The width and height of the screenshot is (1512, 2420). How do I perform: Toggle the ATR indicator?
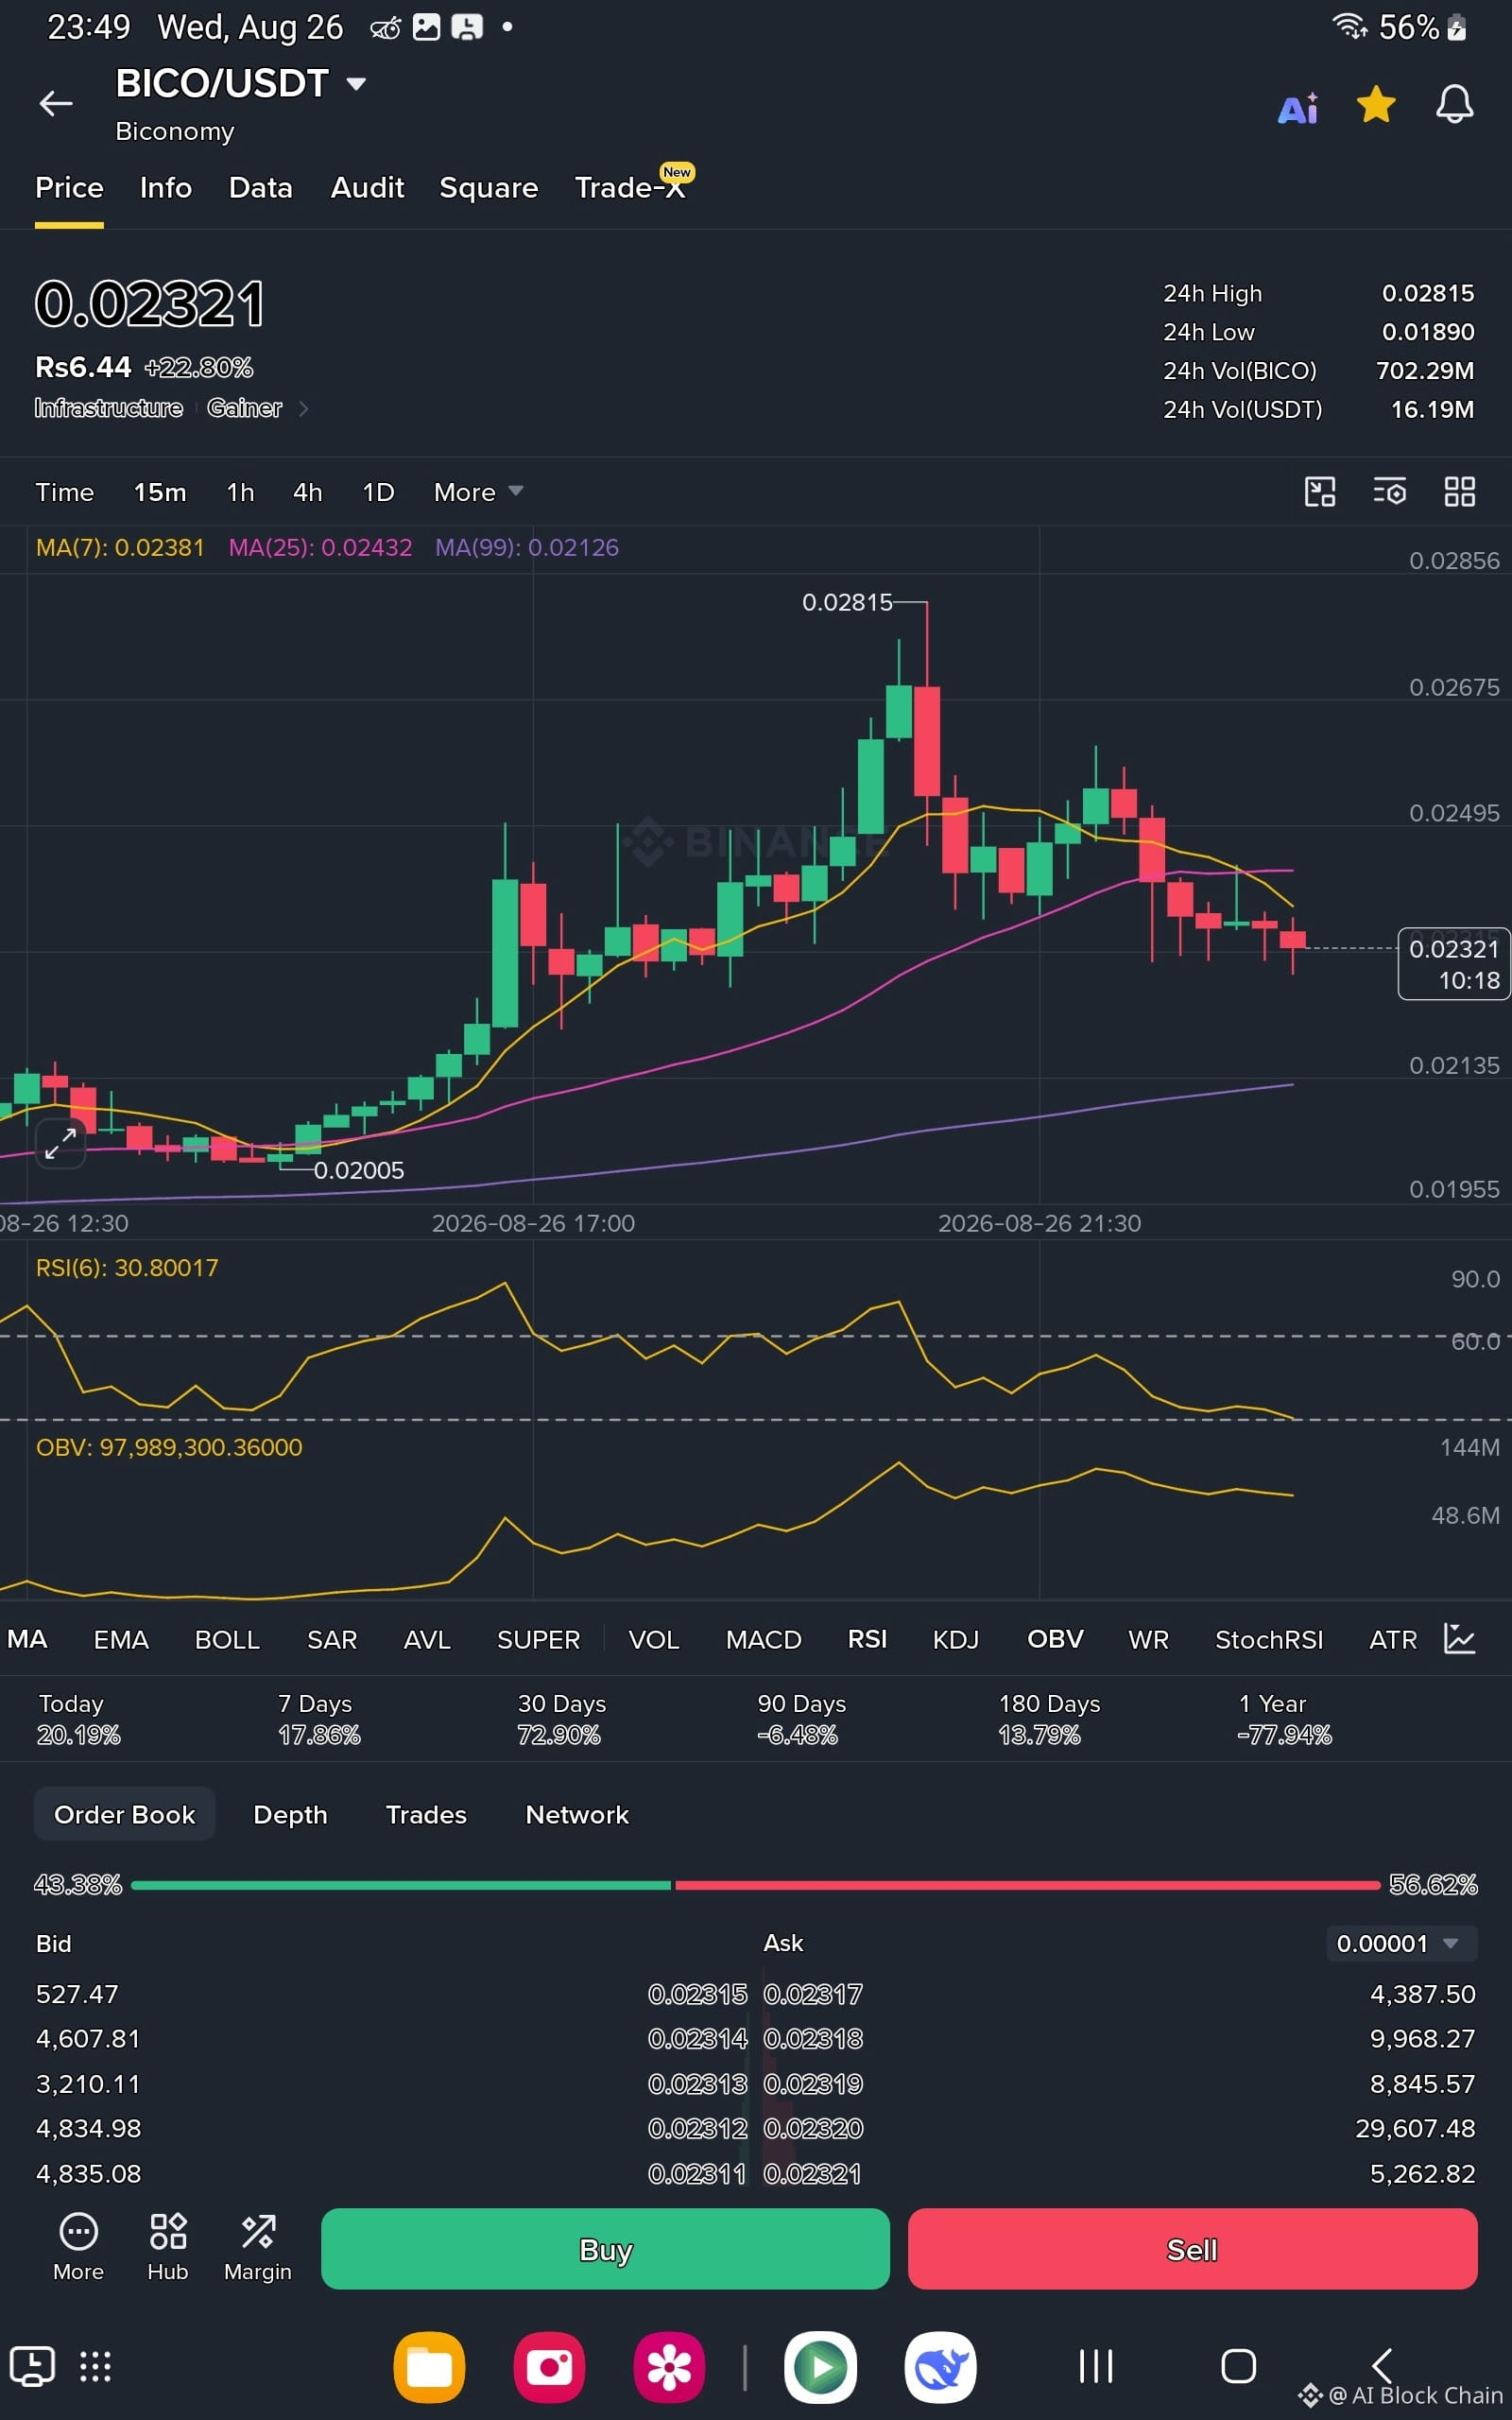click(1393, 1639)
